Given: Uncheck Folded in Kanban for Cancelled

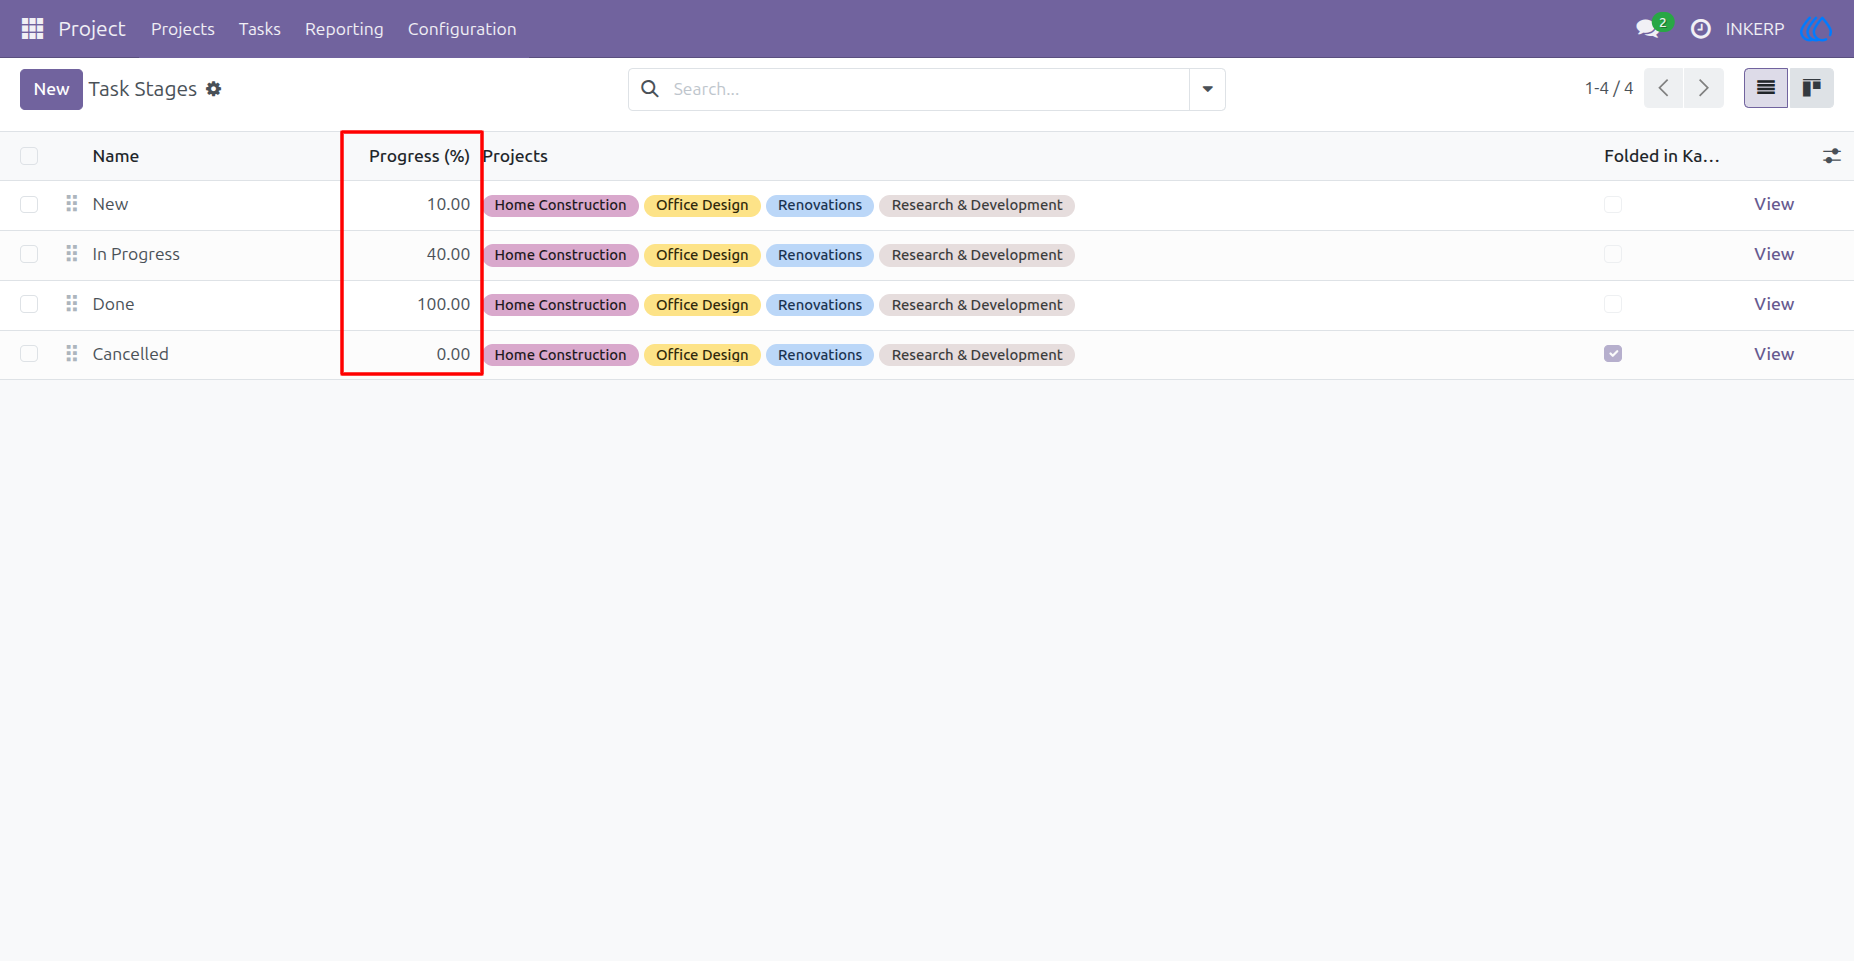Looking at the screenshot, I should [x=1612, y=354].
